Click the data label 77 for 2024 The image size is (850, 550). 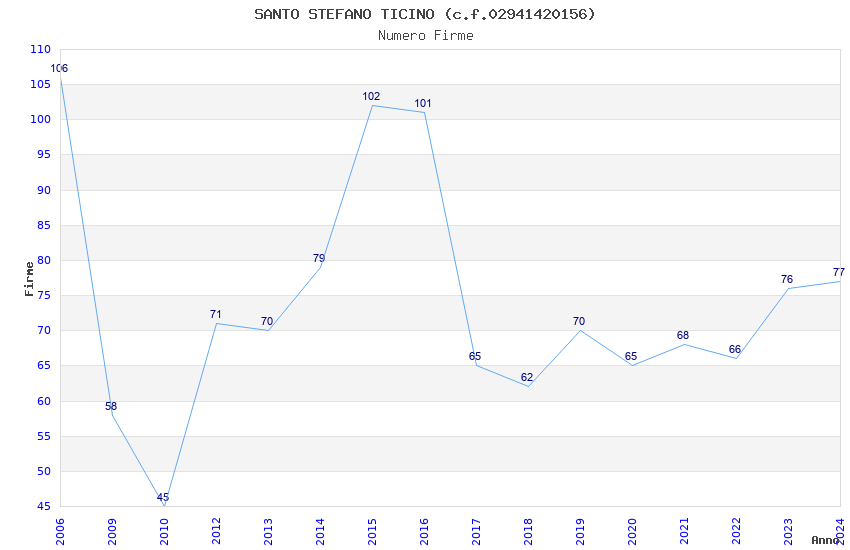839,272
